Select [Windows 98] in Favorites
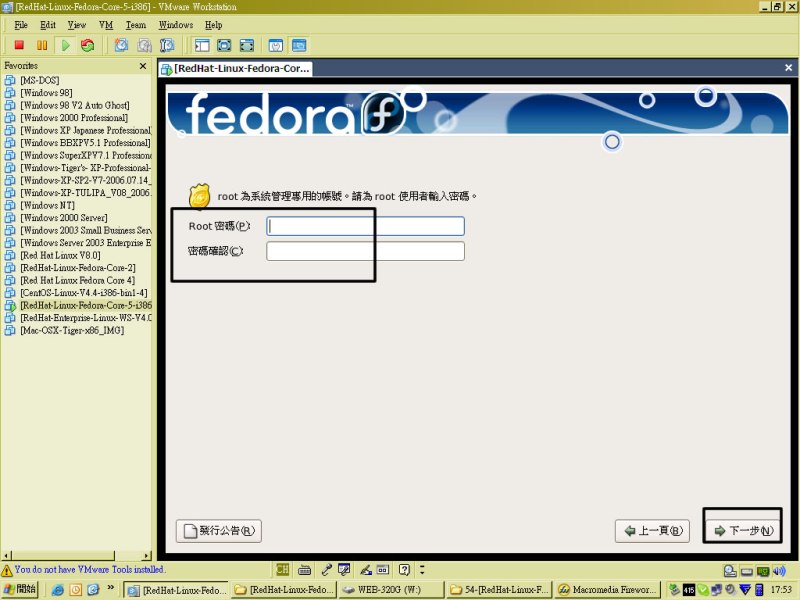 click(x=46, y=93)
